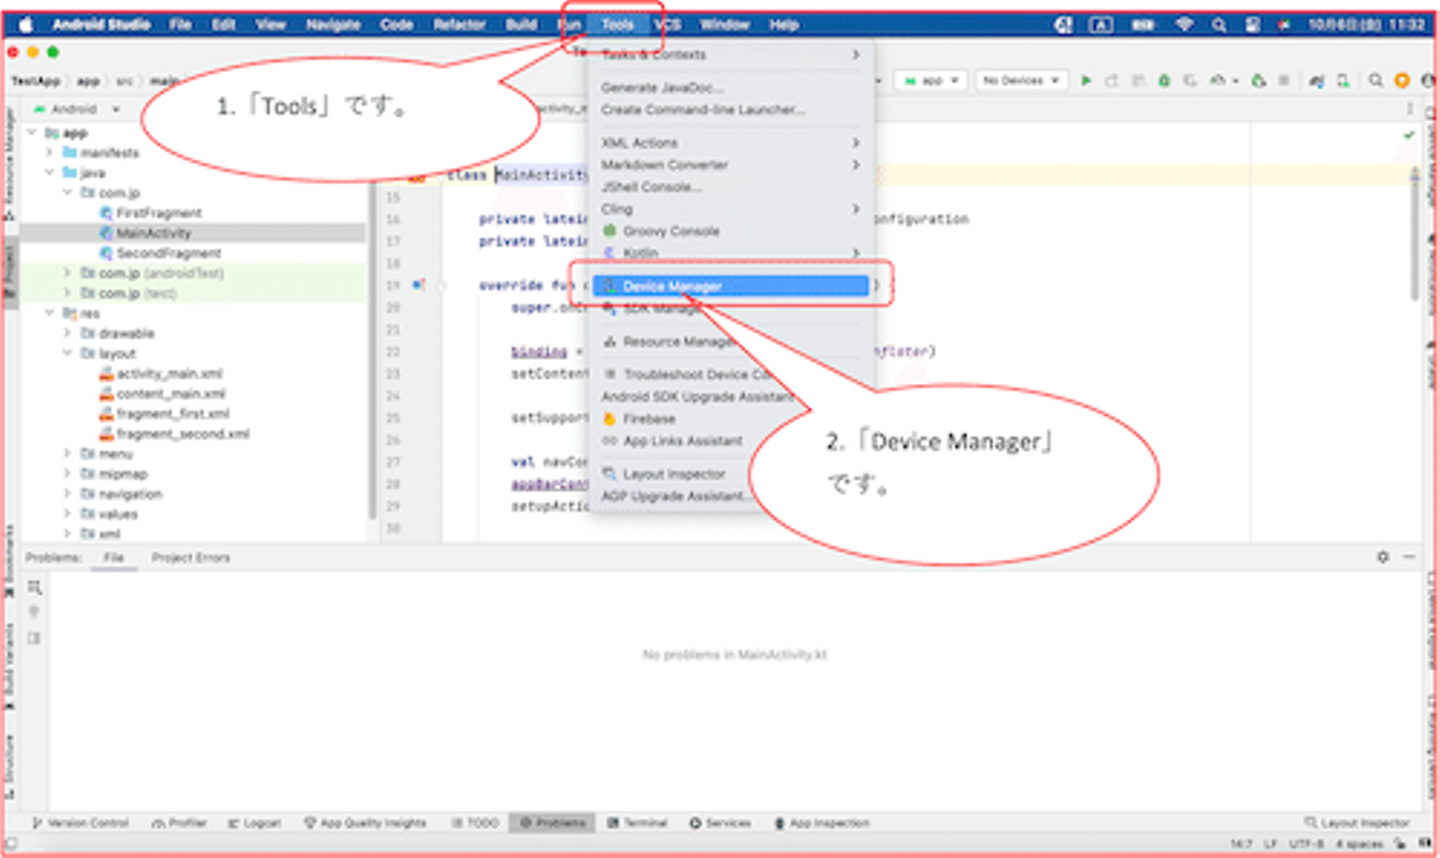1440x858 pixels.
Task: Hide the Problems panel with the minimize icon
Action: pyautogui.click(x=1409, y=557)
